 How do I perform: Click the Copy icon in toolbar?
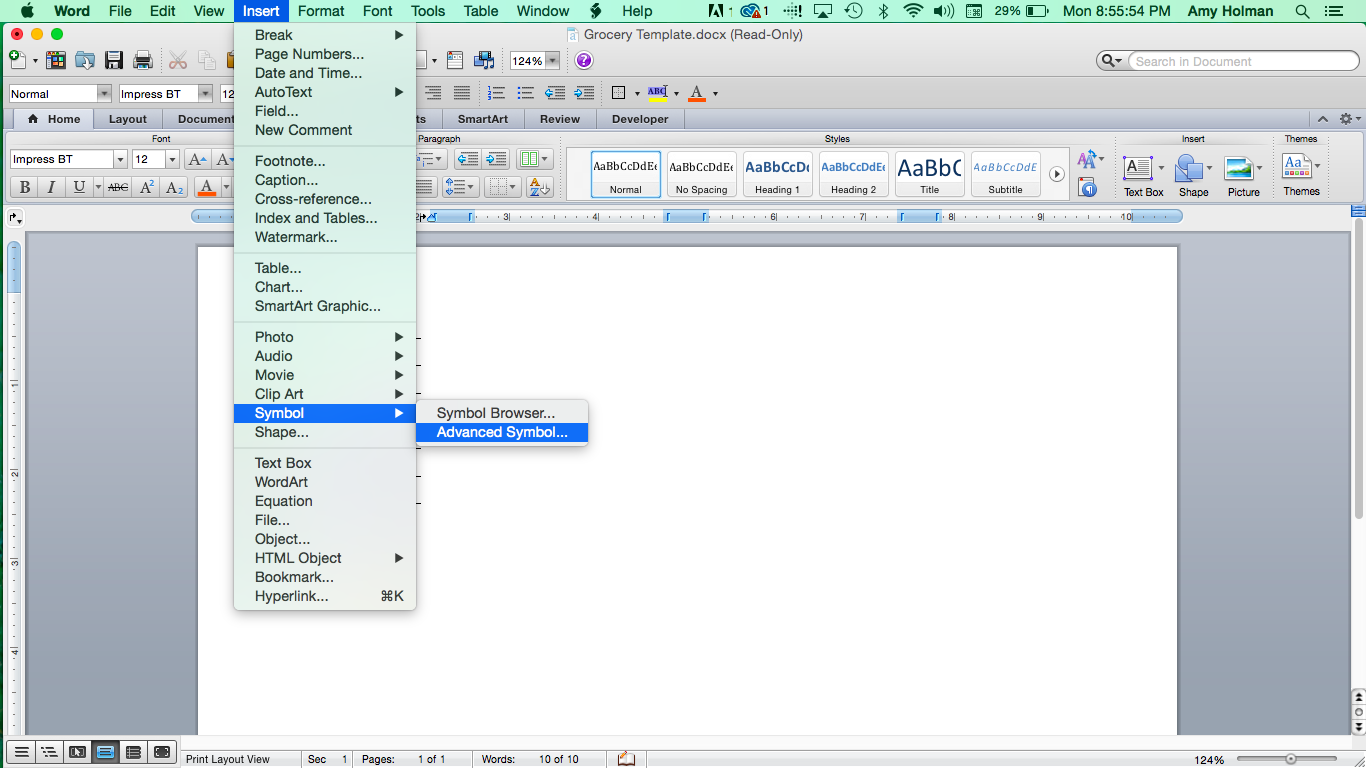(207, 60)
